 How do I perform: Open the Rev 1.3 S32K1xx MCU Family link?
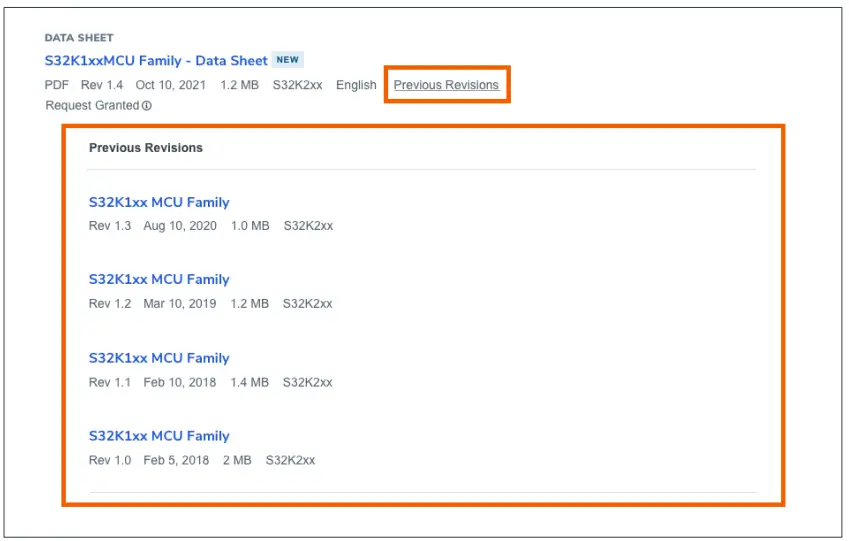(x=159, y=202)
